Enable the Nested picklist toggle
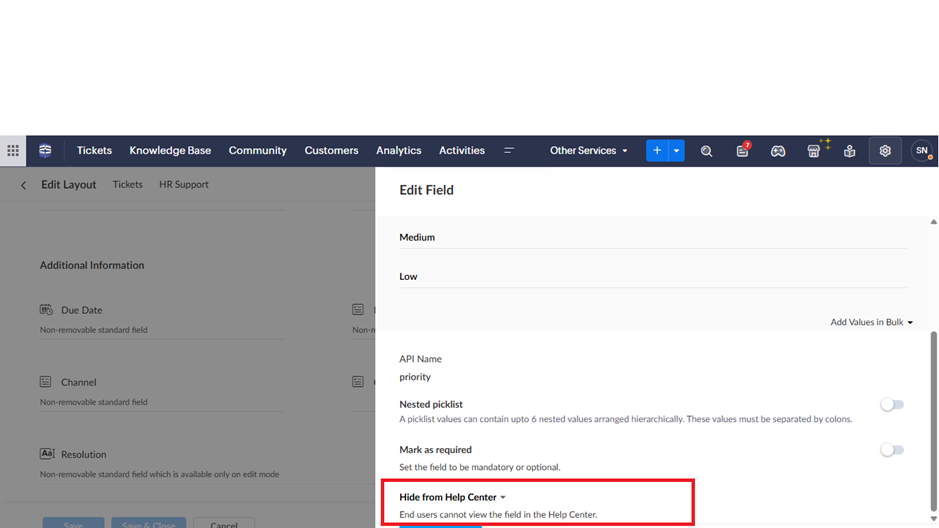 tap(891, 405)
